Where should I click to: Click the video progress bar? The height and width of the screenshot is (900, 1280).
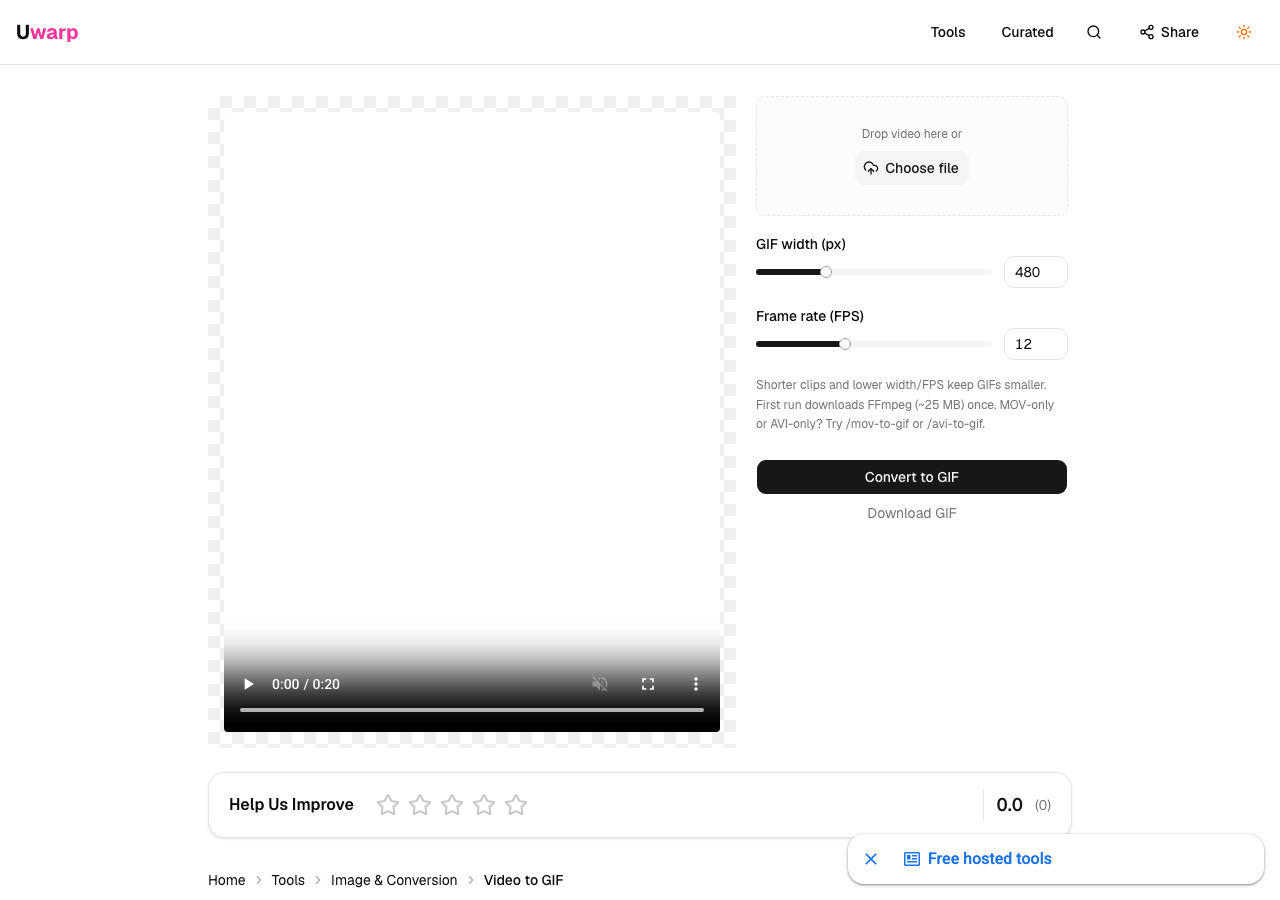click(x=472, y=710)
